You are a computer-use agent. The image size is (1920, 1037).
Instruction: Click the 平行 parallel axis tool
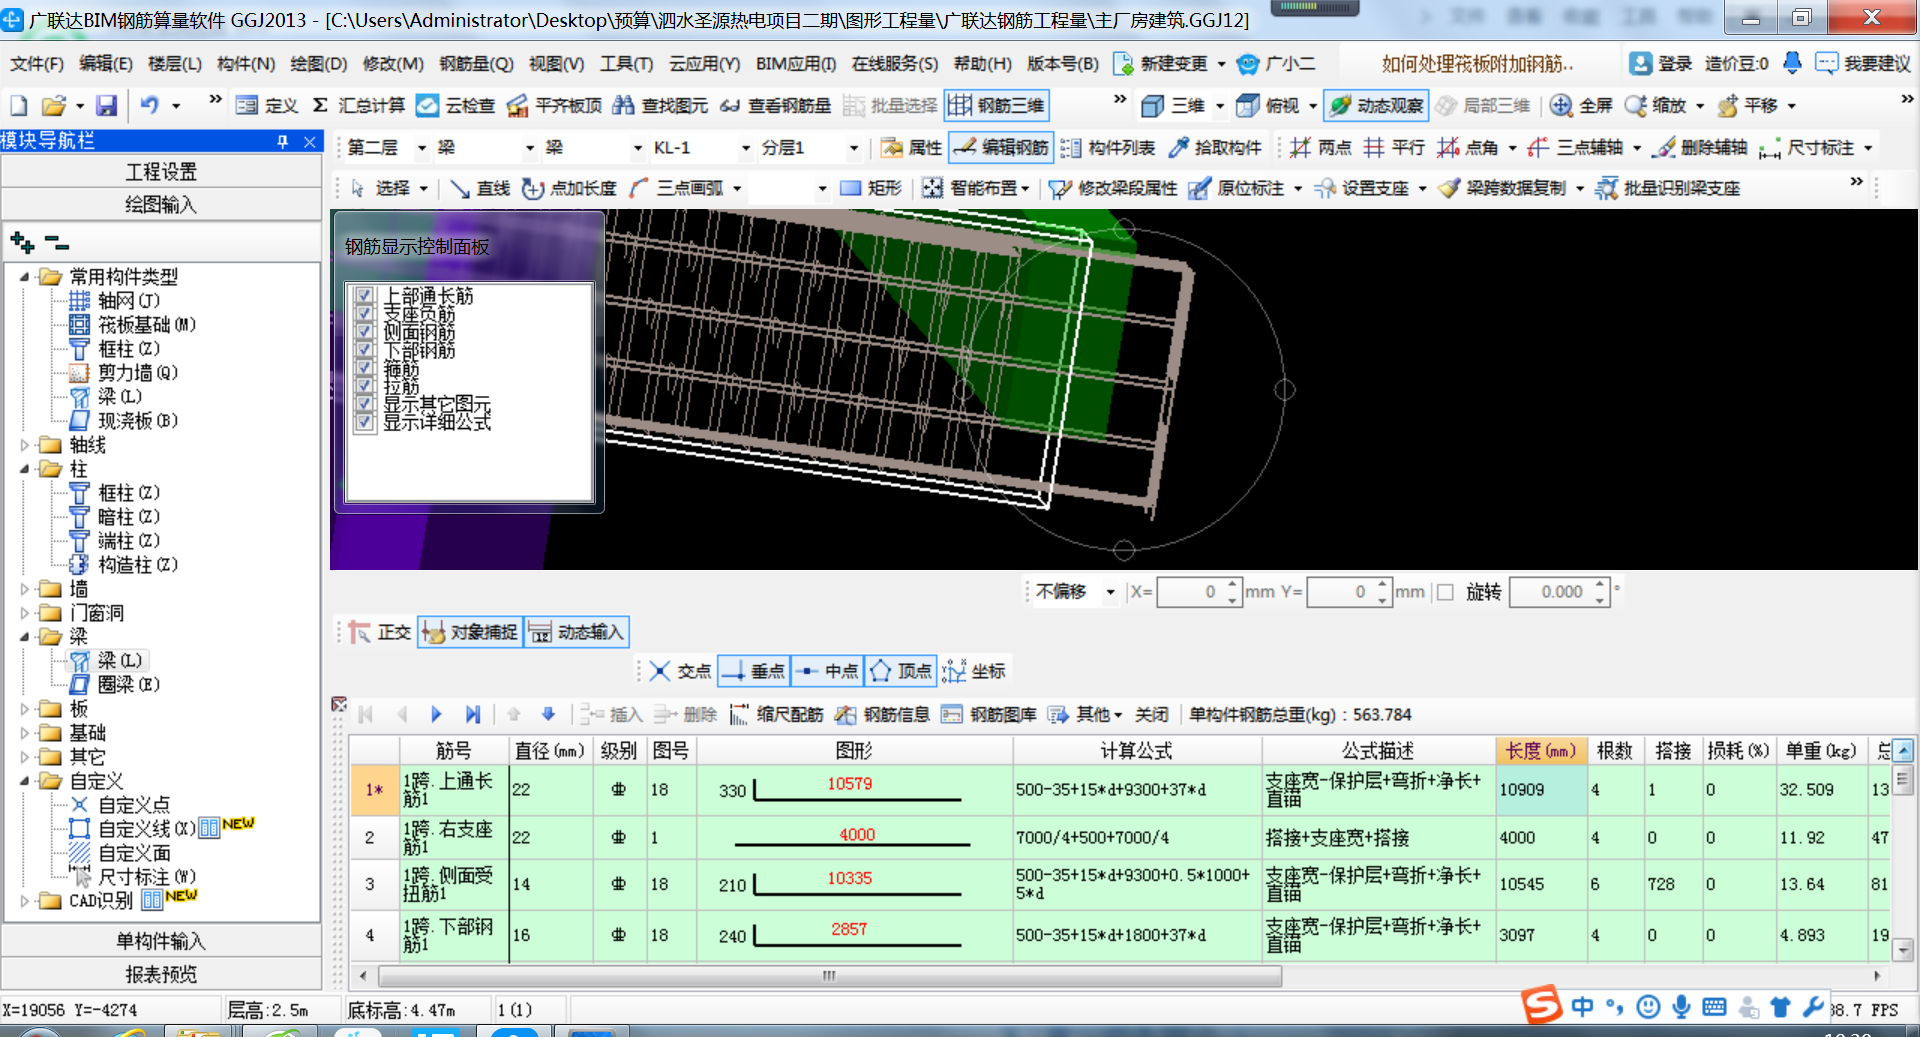pos(1394,147)
